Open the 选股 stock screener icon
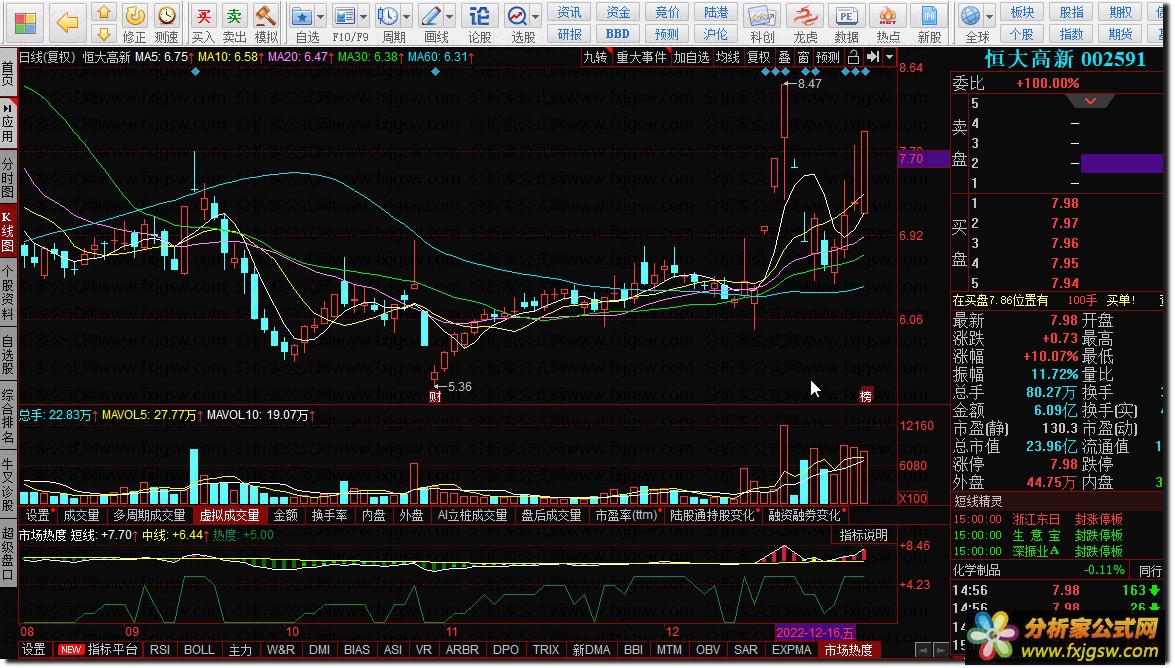Screen dimensions: 1175x668 (x=517, y=16)
